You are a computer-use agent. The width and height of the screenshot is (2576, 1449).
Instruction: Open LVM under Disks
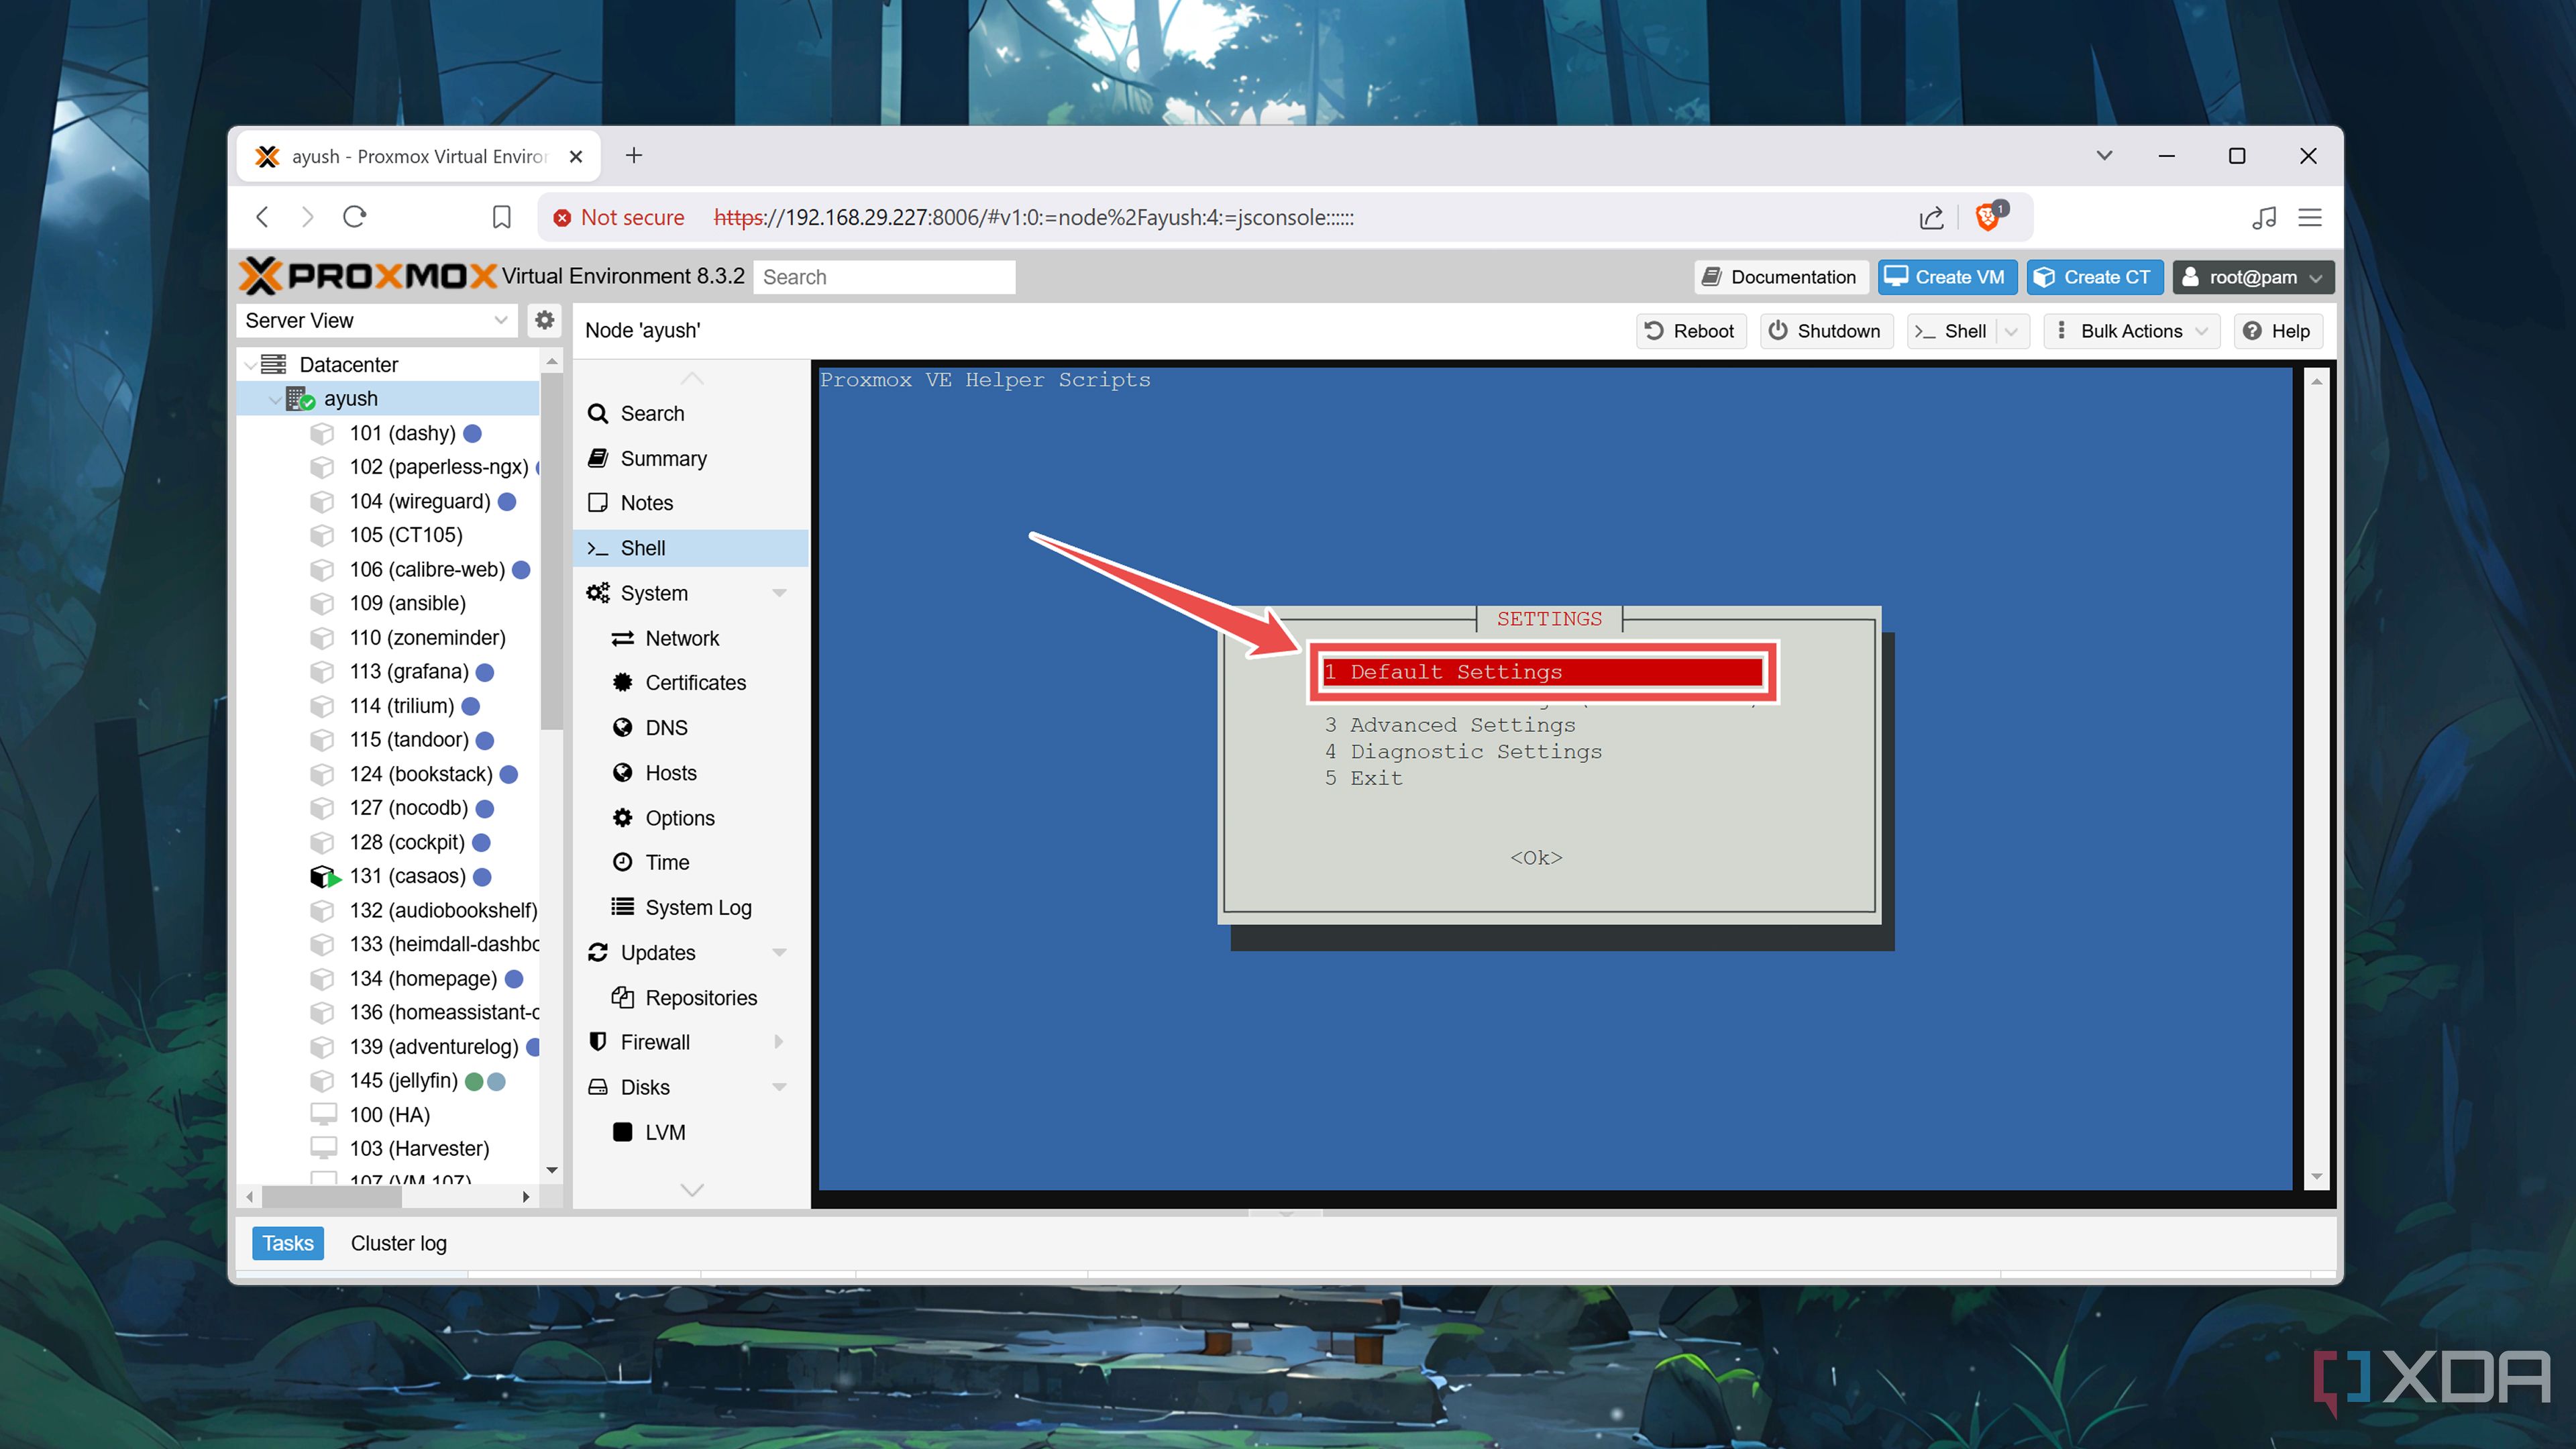pyautogui.click(x=664, y=1132)
